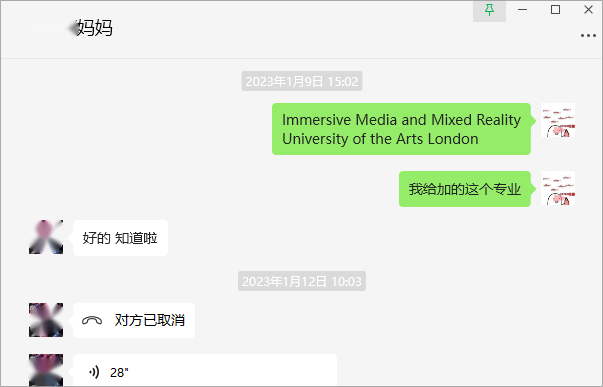Click the 好的 知道啦 message bubble
The image size is (603, 387).
tap(120, 238)
